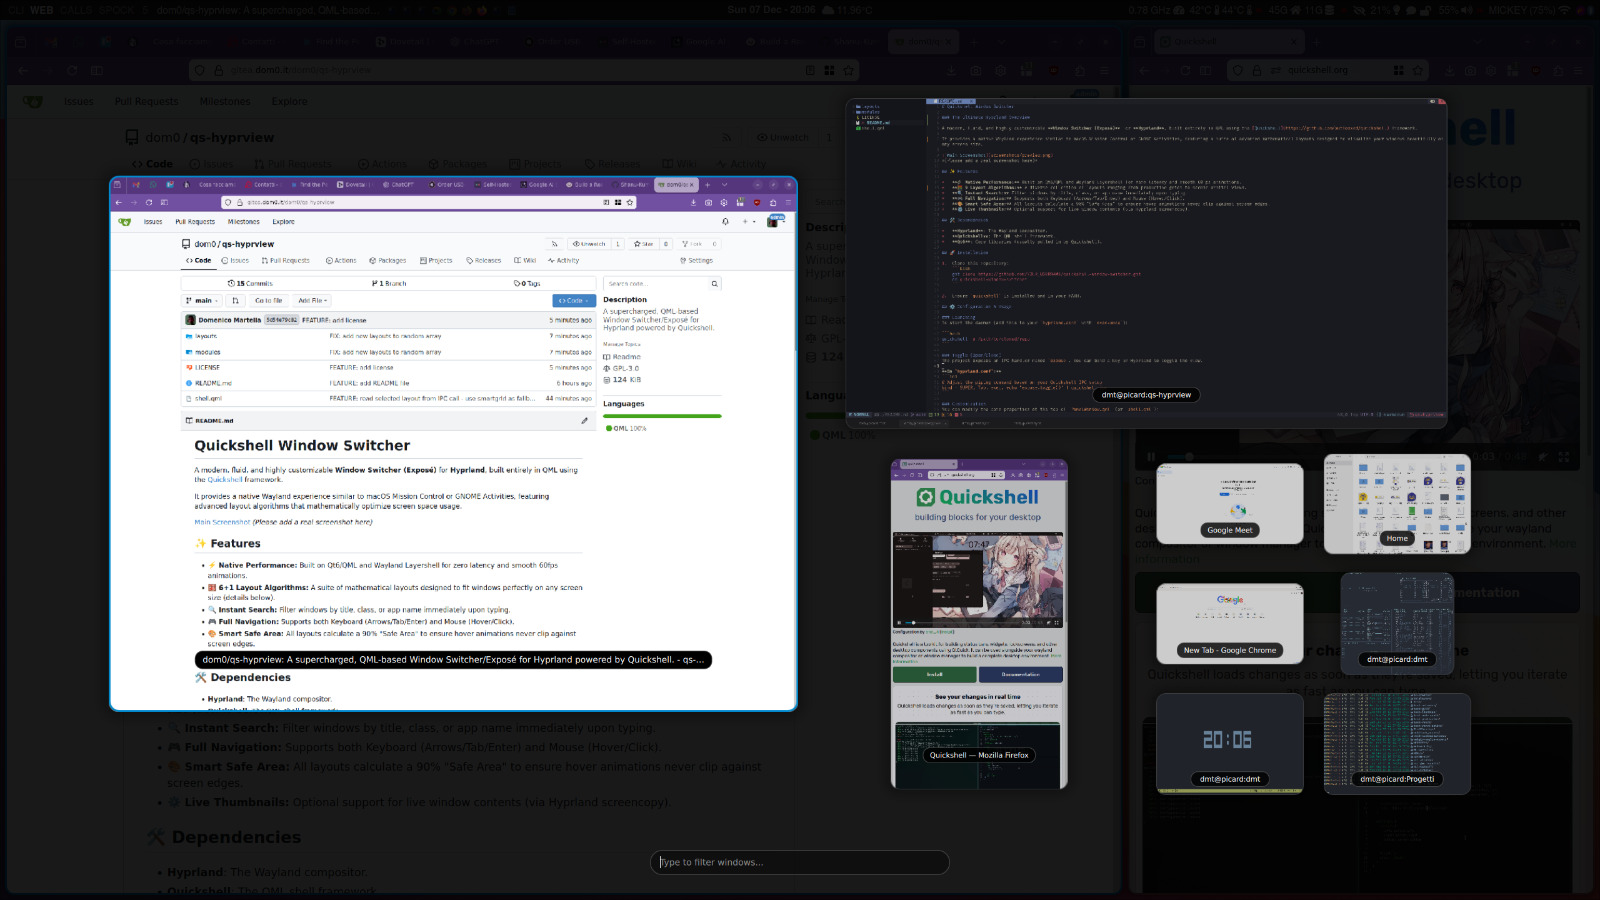
Task: Open the Code tab of the repository
Action: pos(199,261)
